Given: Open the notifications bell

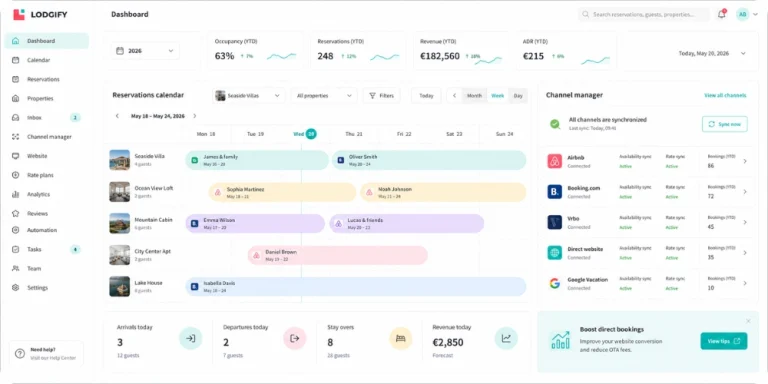Looking at the screenshot, I should coord(721,14).
